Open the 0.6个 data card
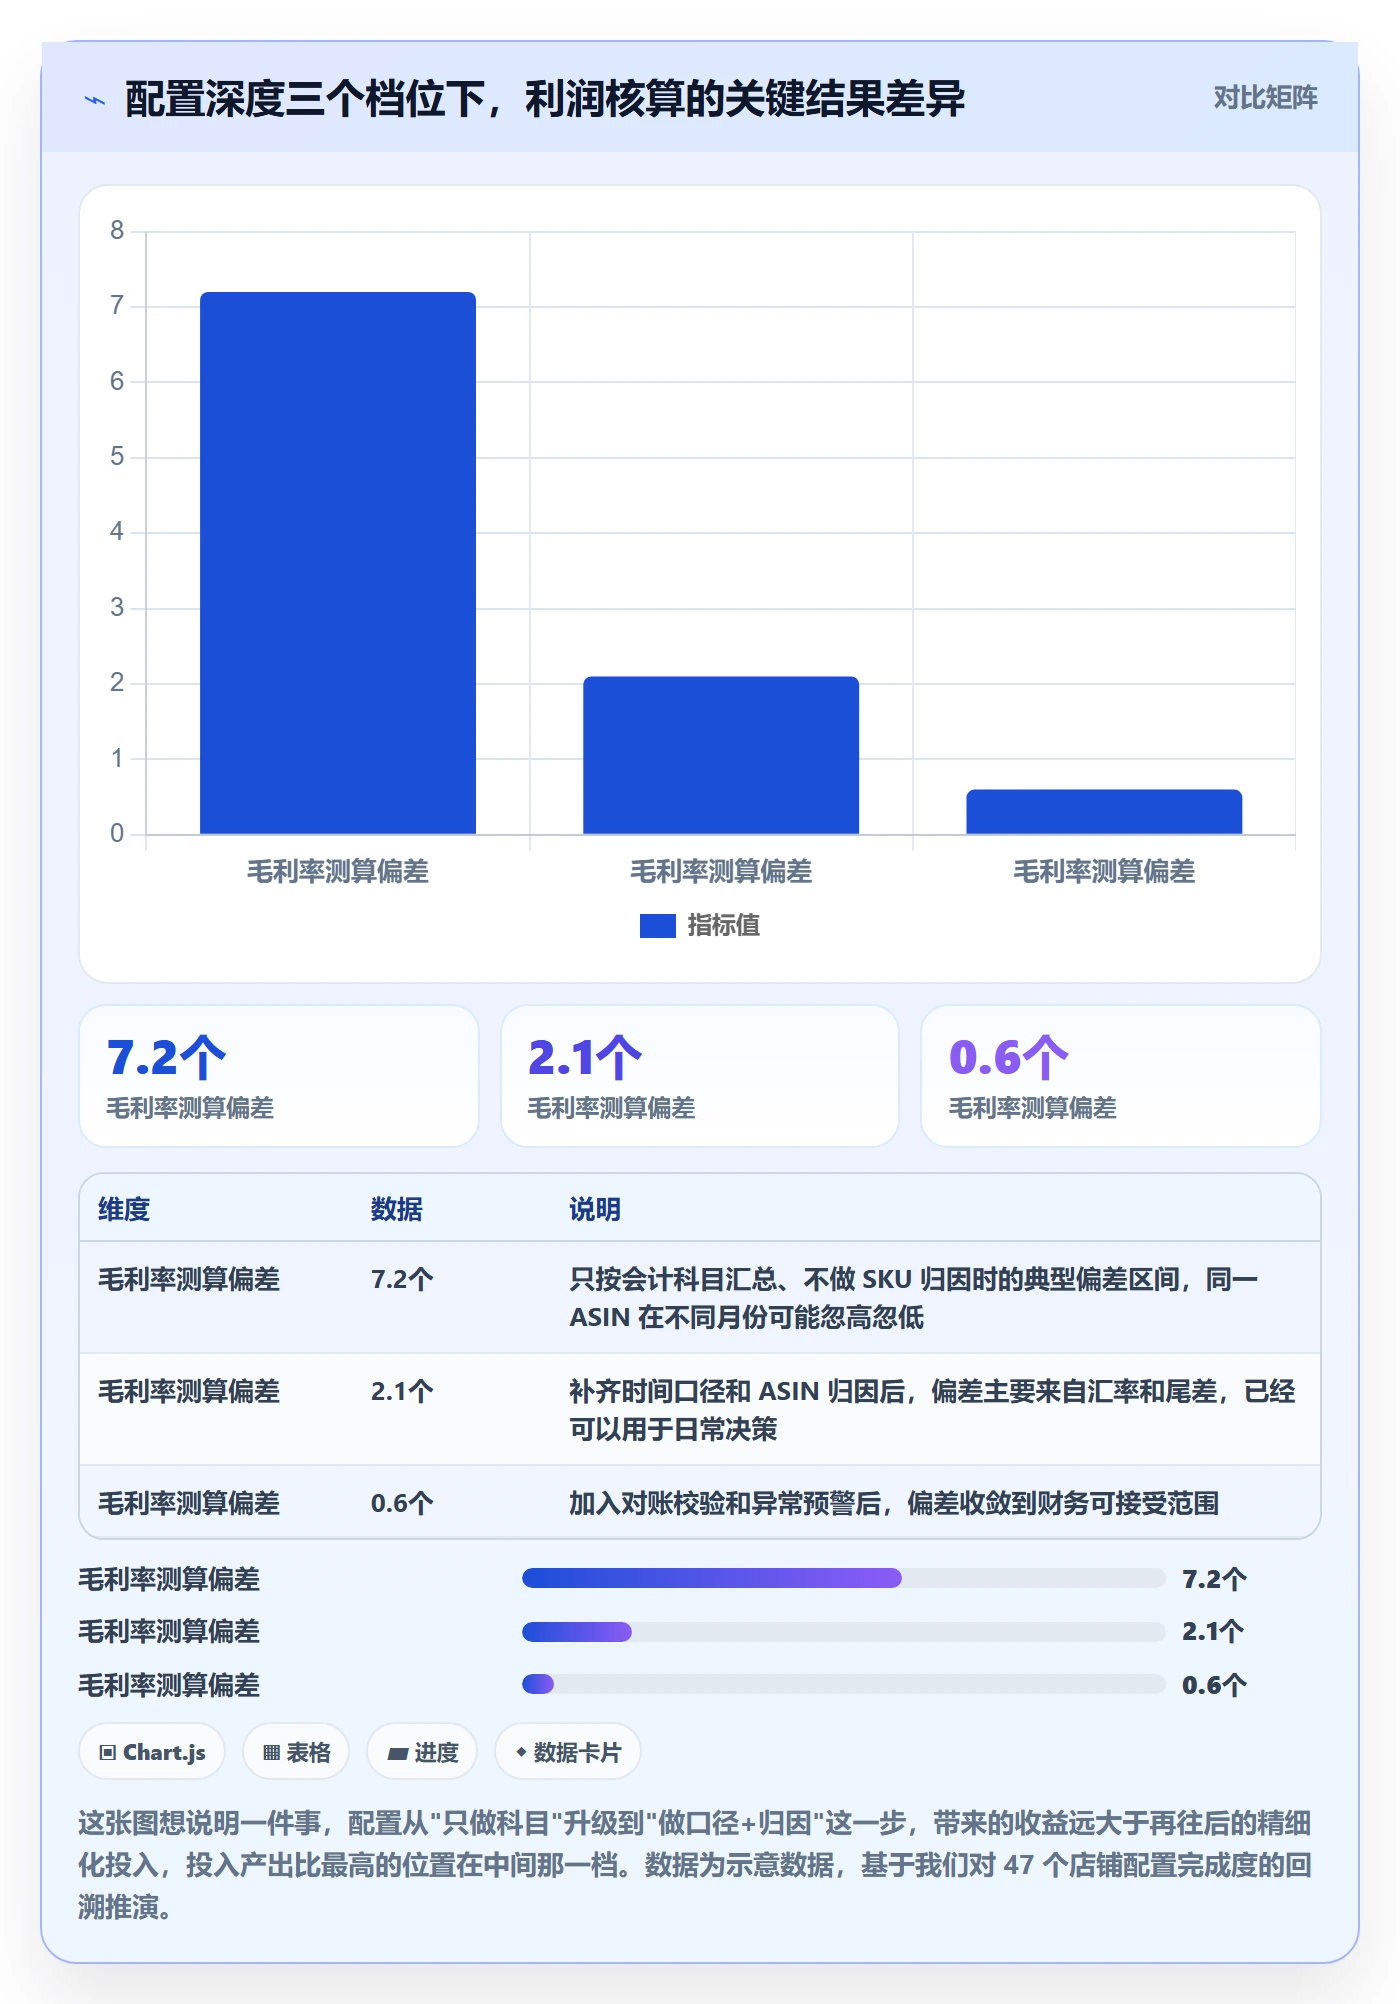The height and width of the screenshot is (2004, 1400). [x=1121, y=1076]
